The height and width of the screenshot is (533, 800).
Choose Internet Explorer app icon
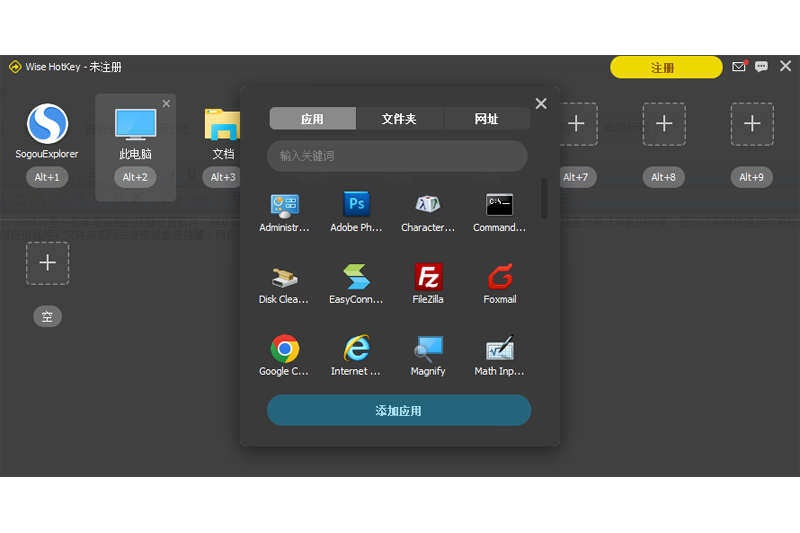click(x=356, y=348)
